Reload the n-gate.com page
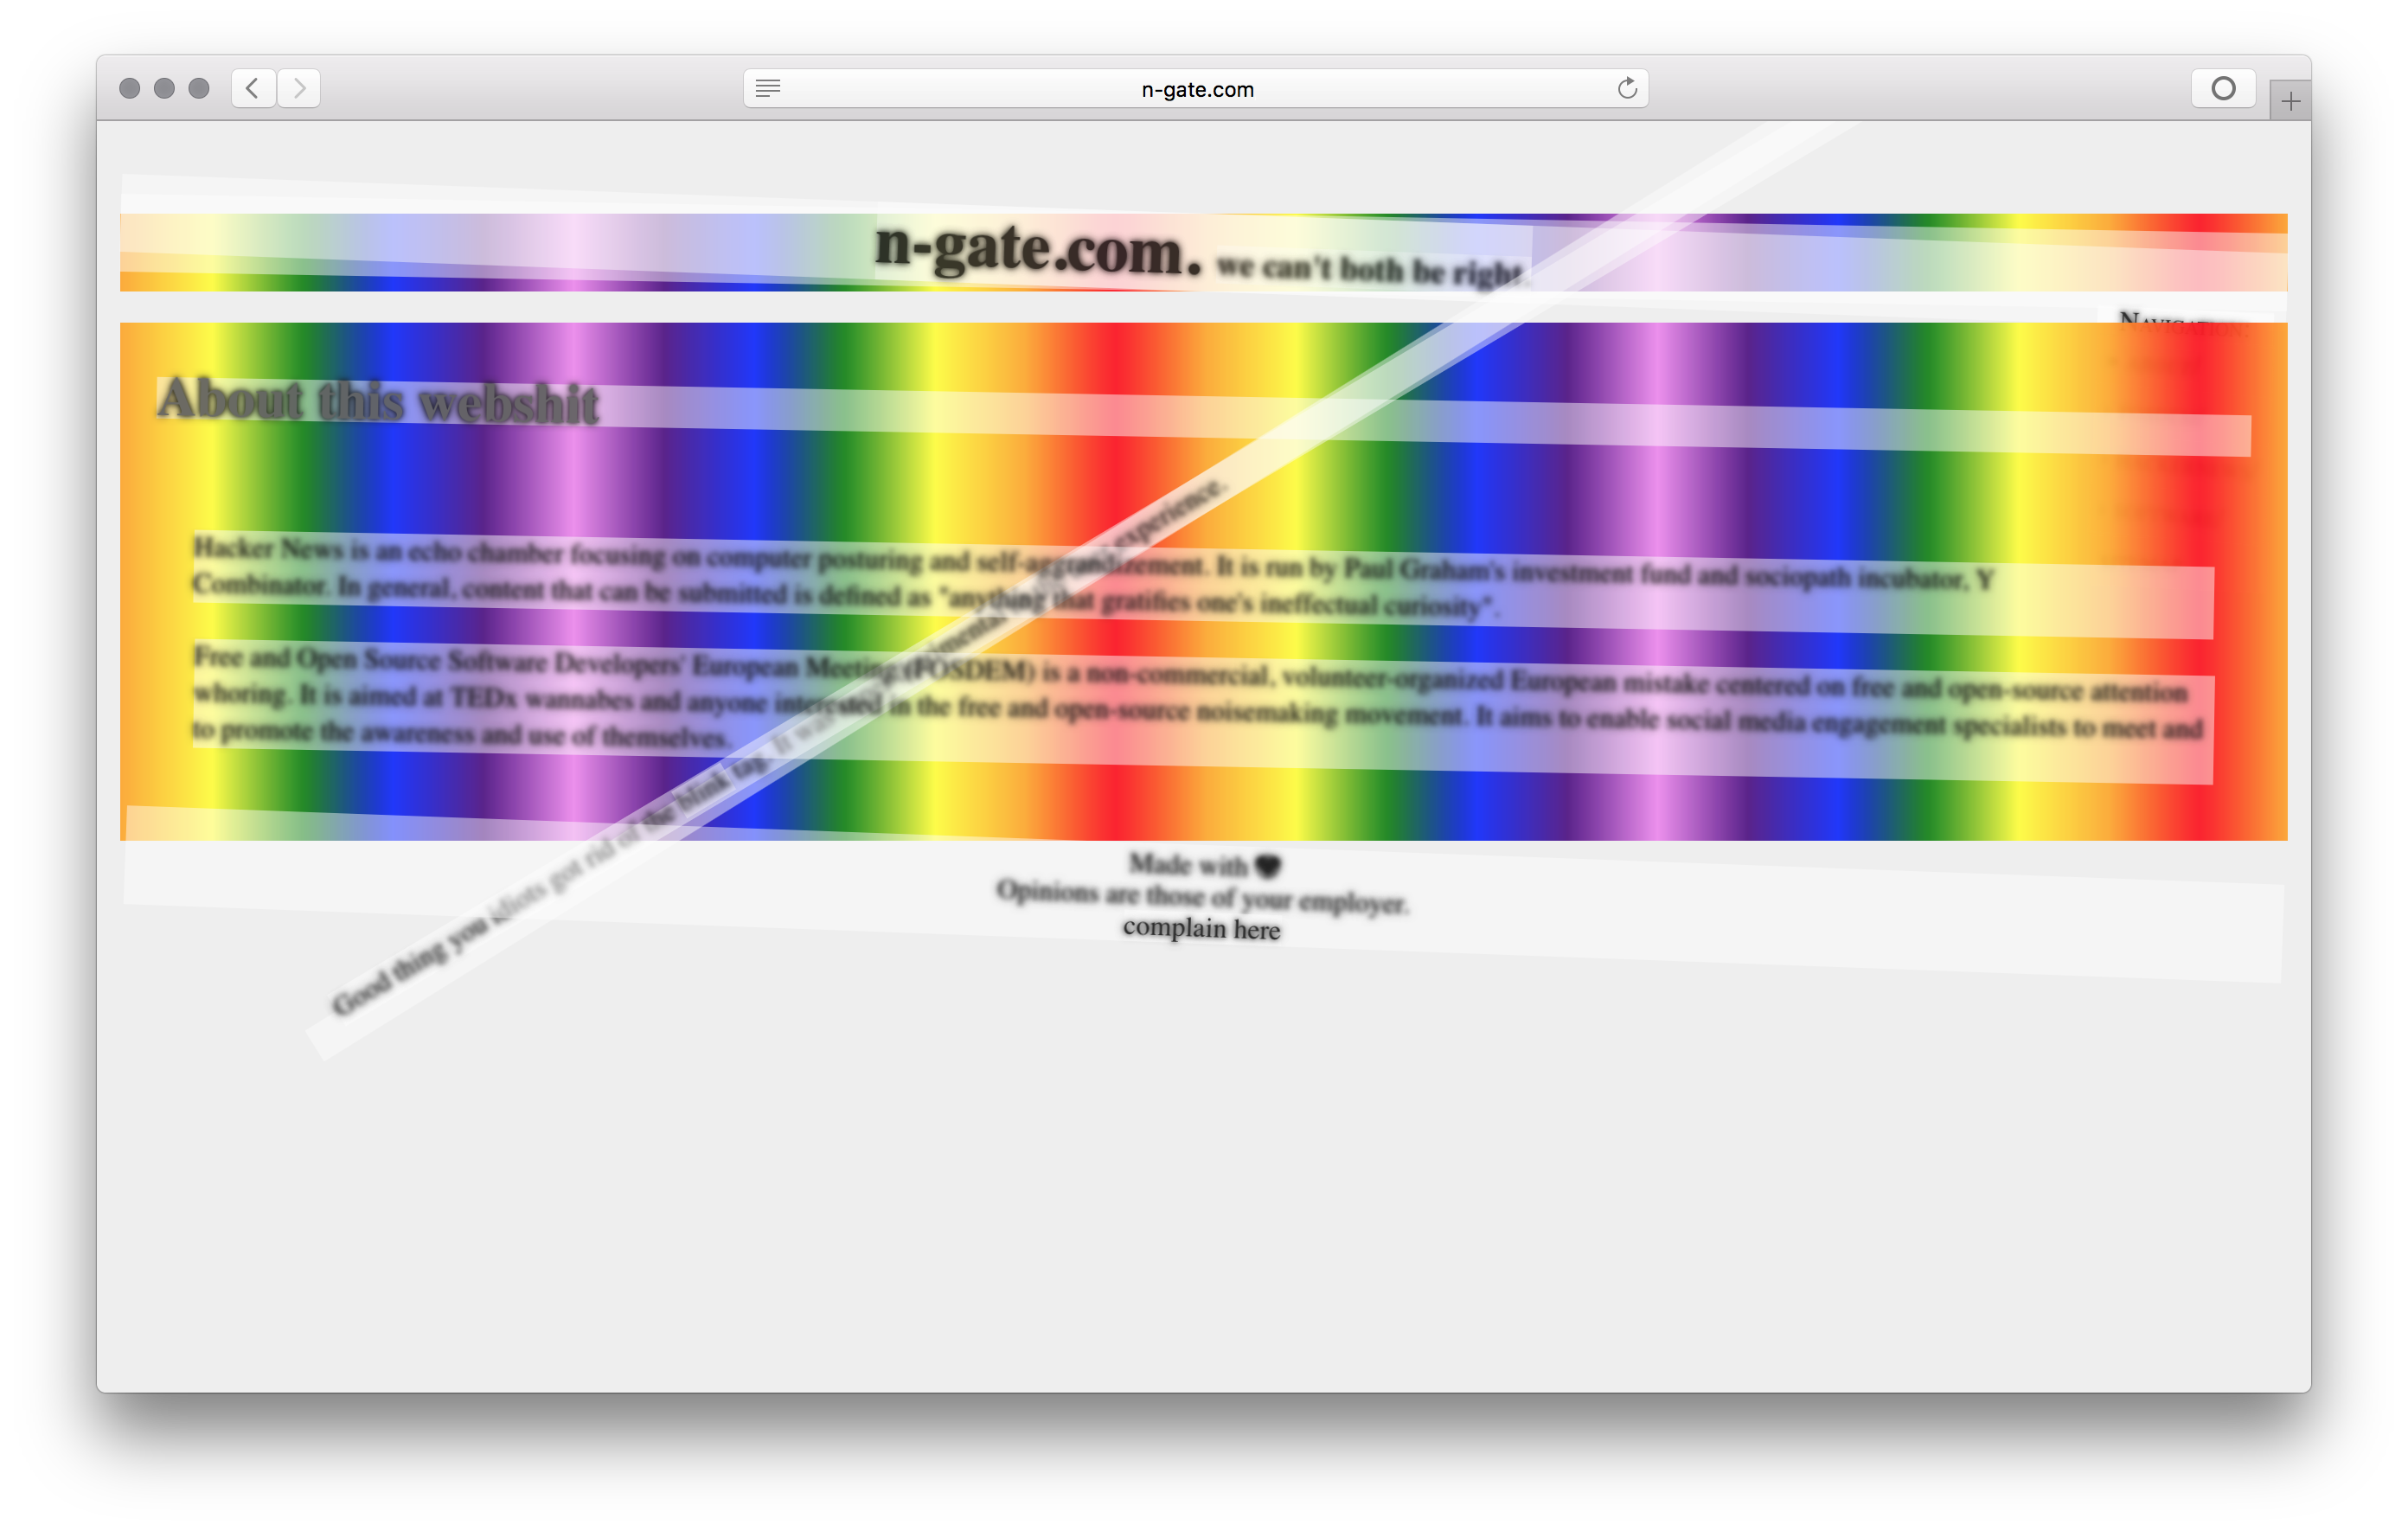 1627,88
